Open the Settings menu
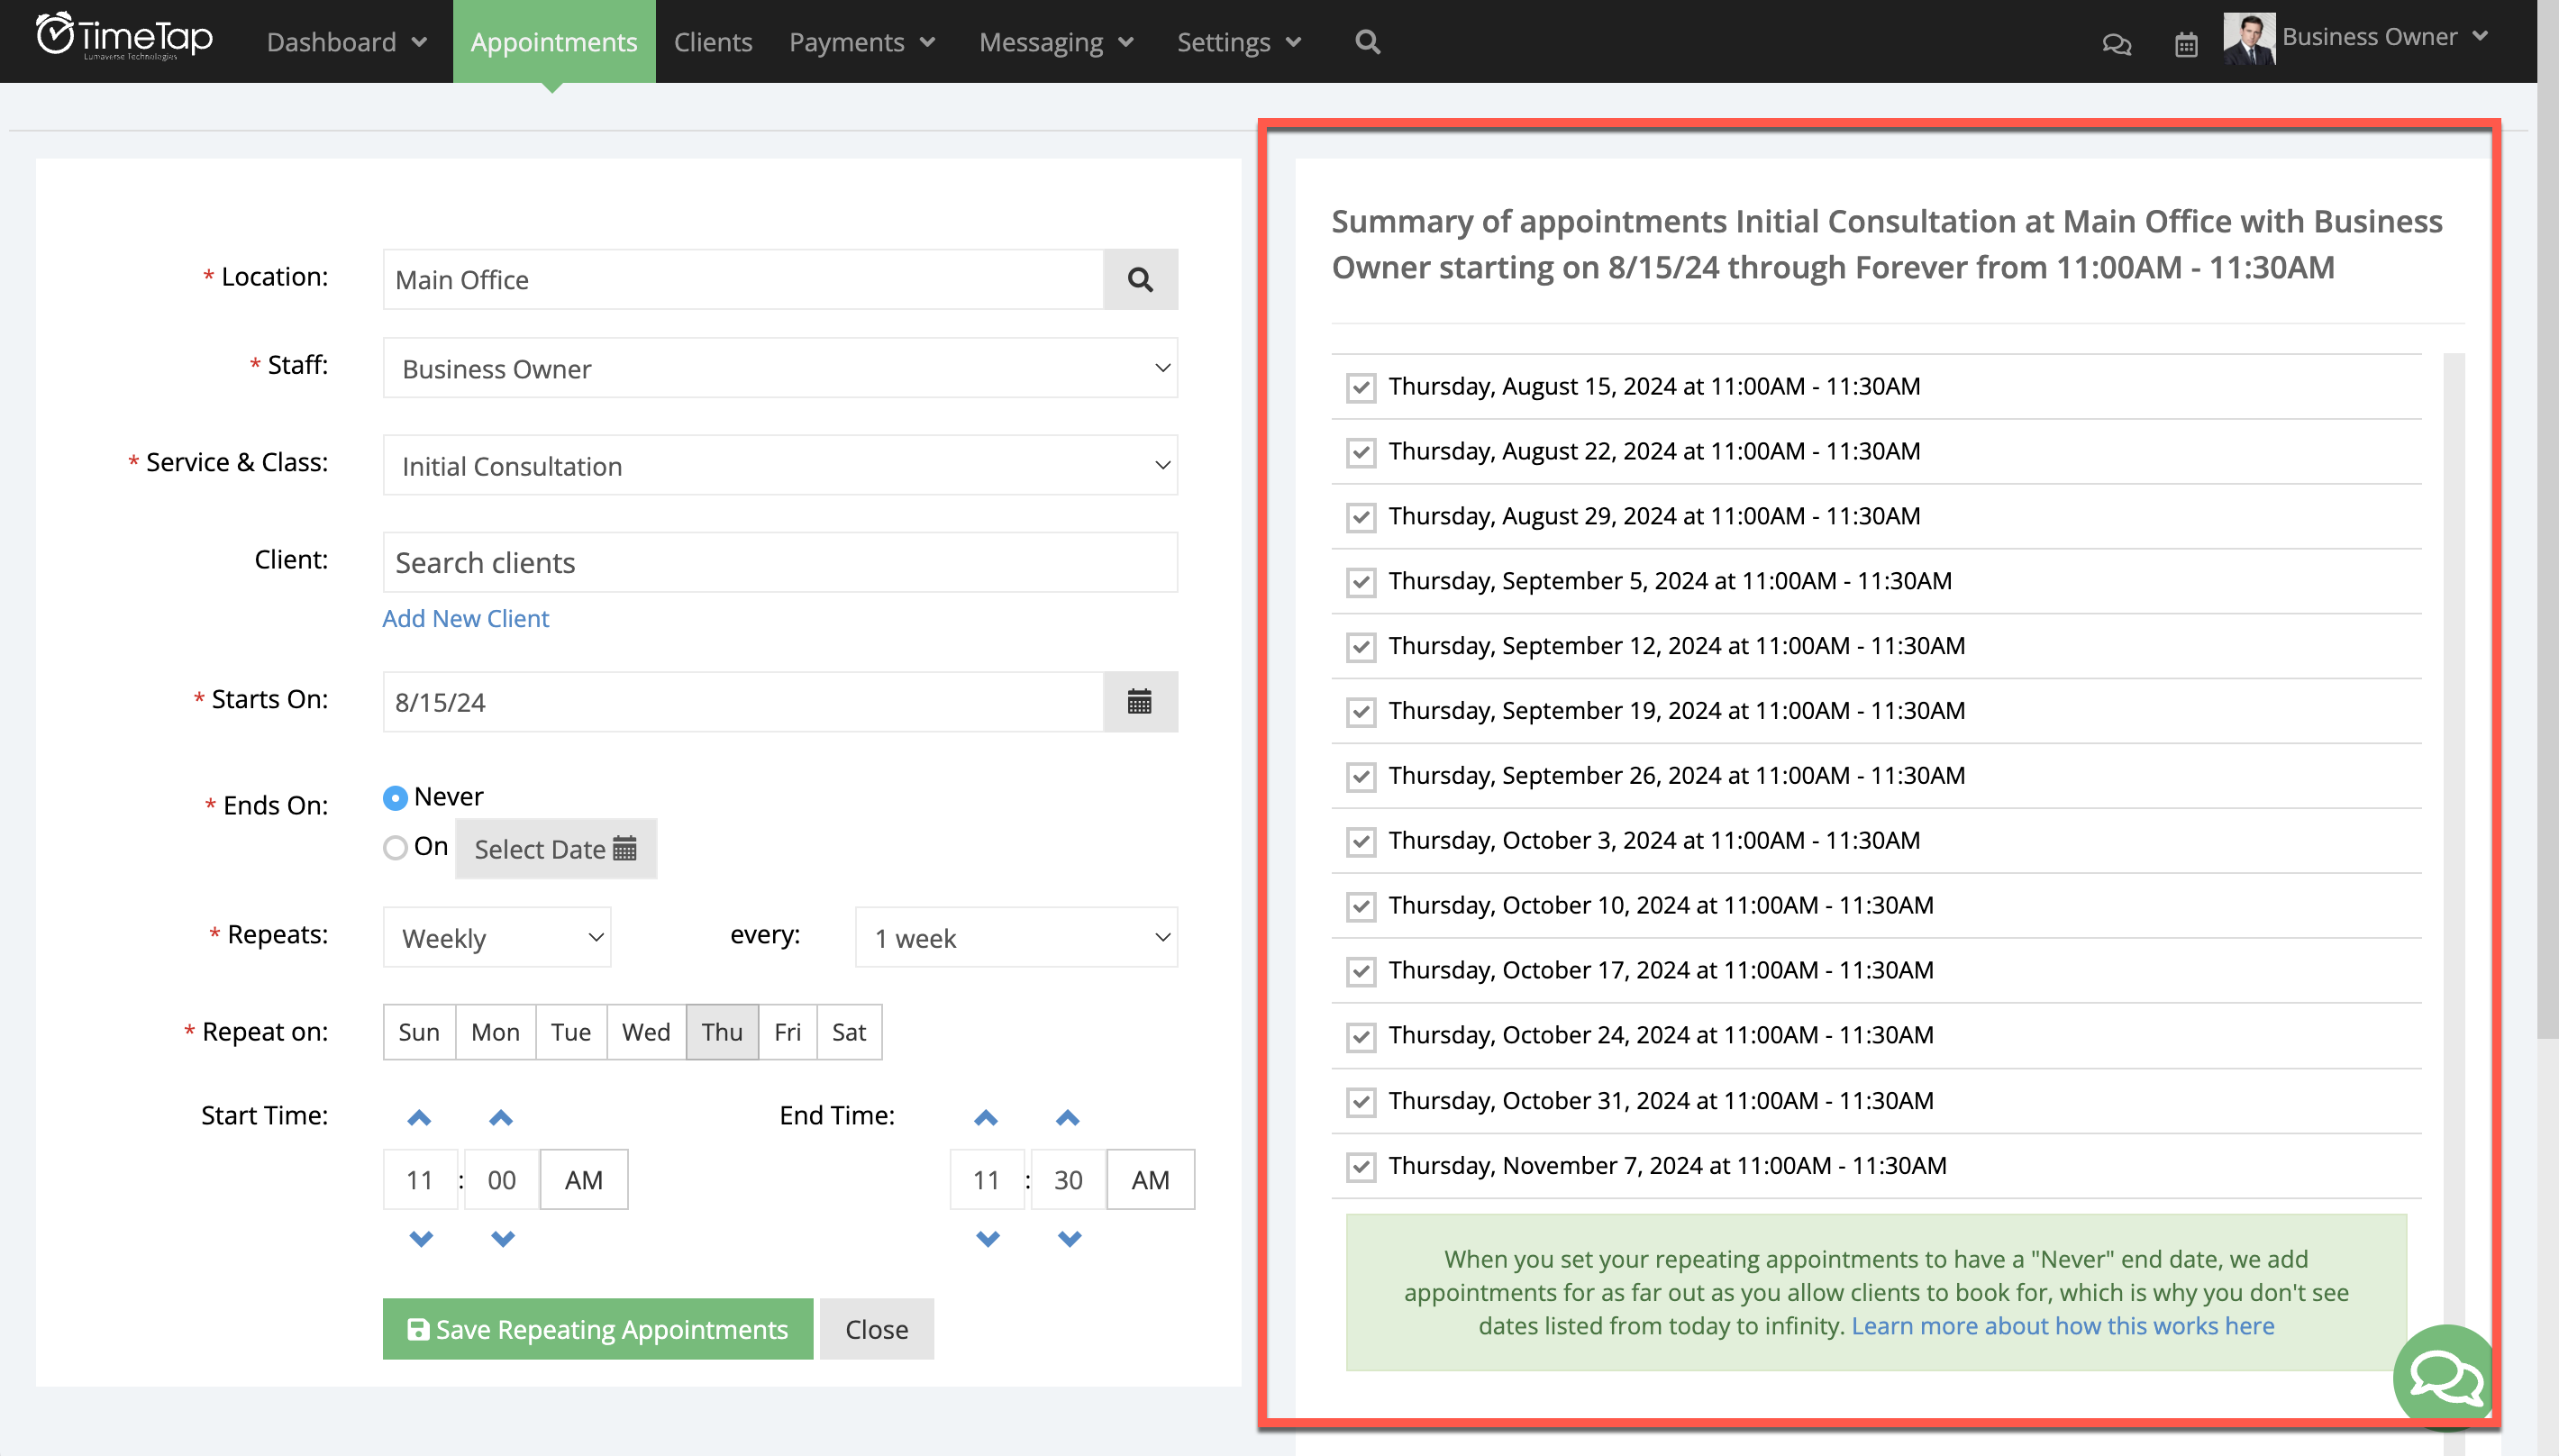 tap(1238, 42)
